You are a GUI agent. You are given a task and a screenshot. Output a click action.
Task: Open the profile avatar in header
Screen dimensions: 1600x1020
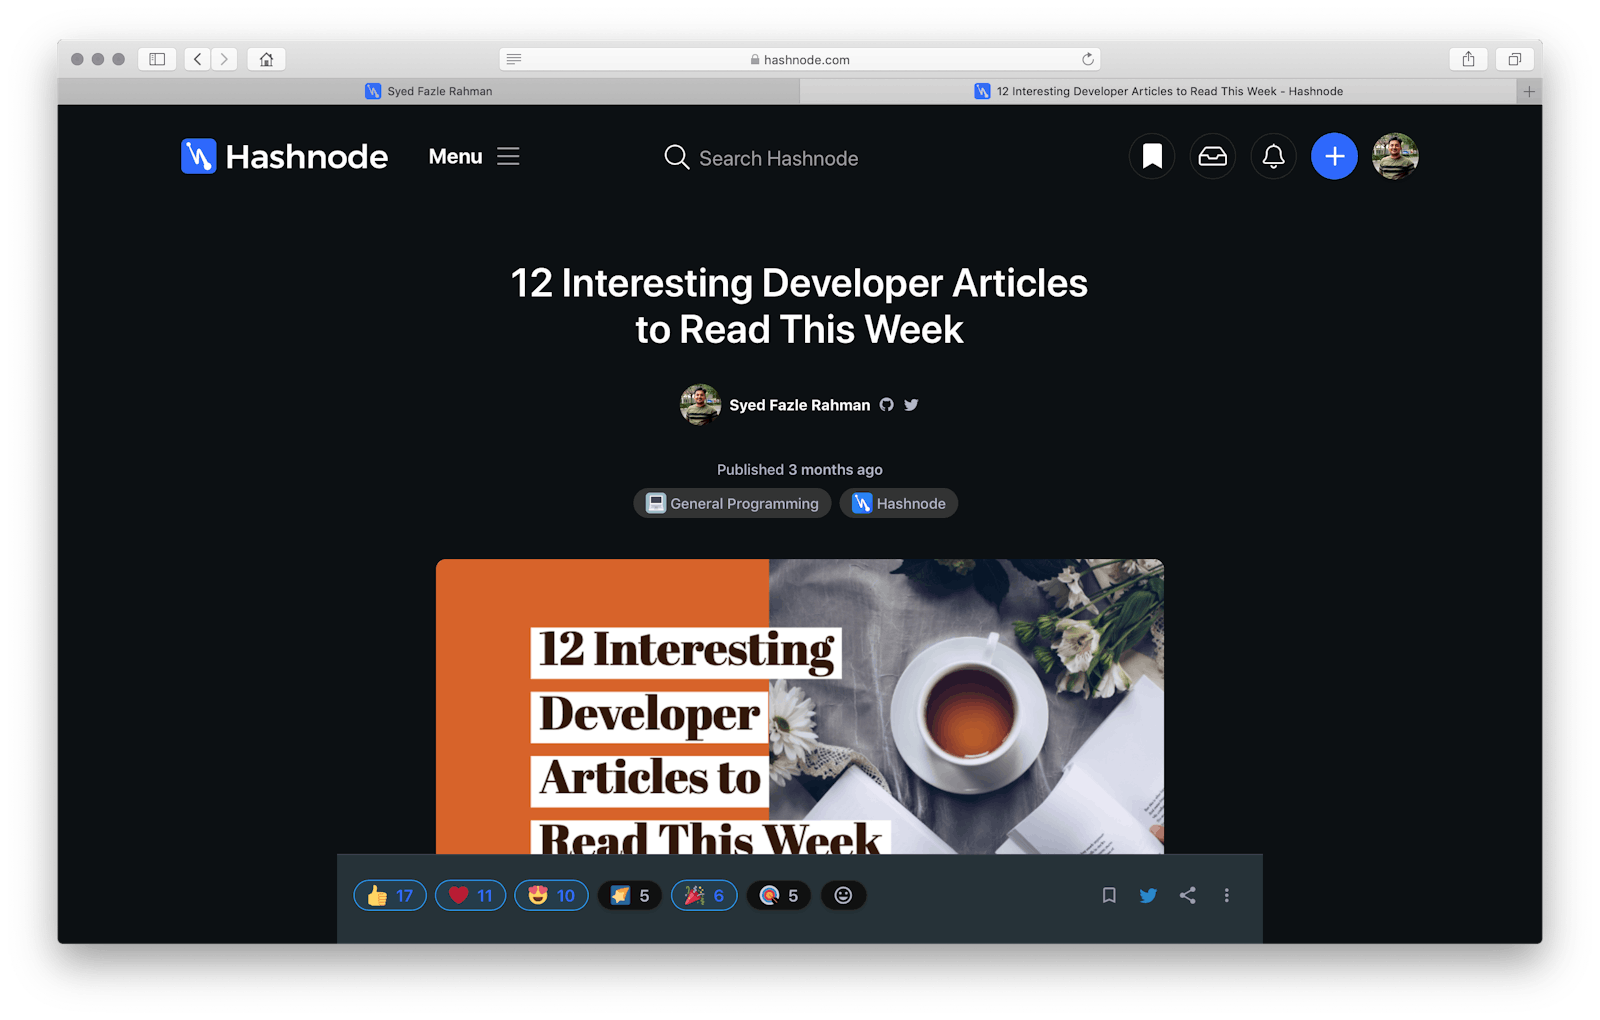[x=1395, y=156]
